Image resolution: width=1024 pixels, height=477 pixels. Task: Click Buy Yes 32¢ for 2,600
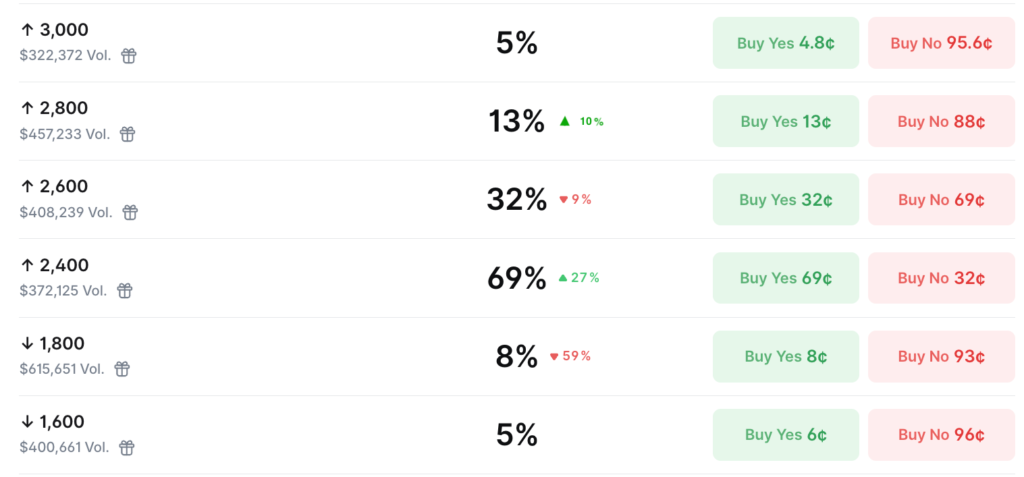coord(785,200)
